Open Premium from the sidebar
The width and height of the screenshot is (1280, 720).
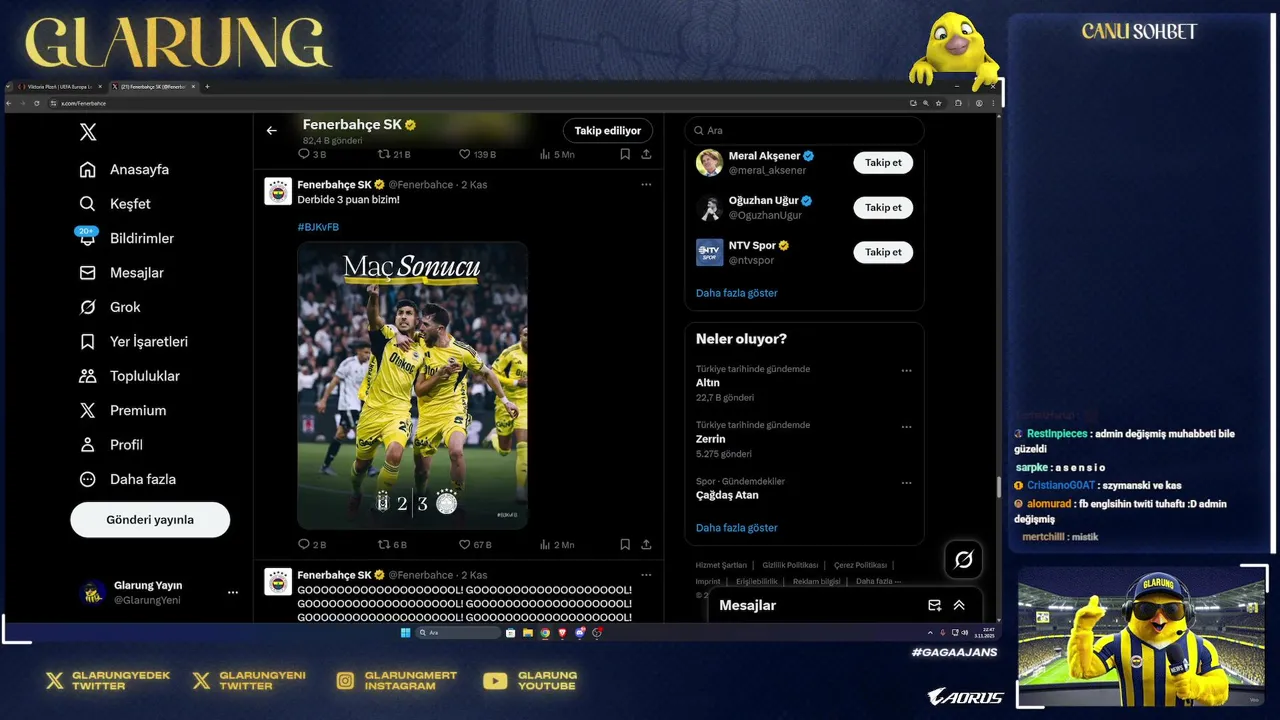click(x=123, y=410)
